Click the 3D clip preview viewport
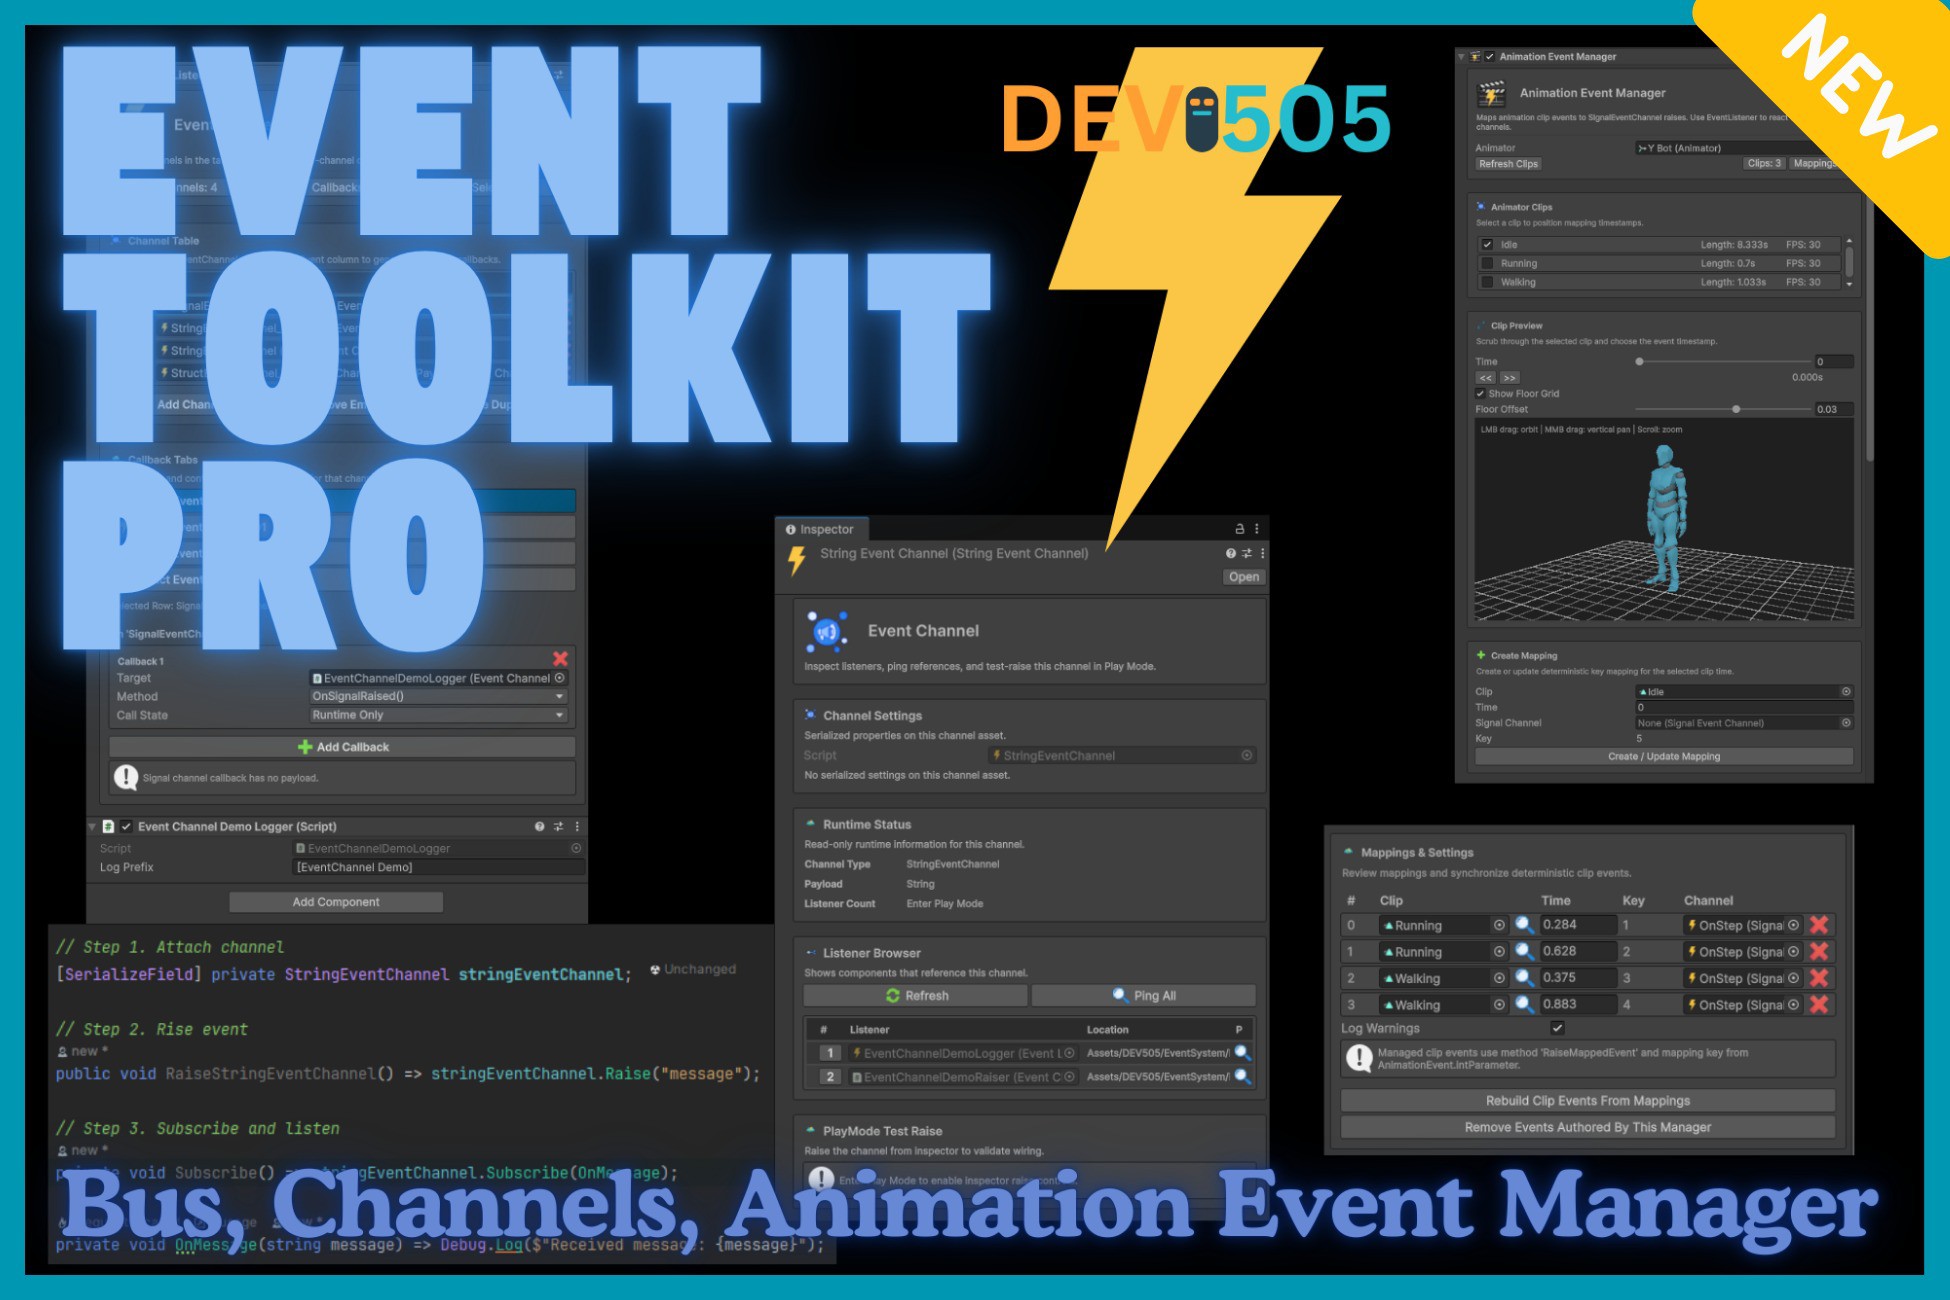The width and height of the screenshot is (1950, 1300). pos(1664,521)
